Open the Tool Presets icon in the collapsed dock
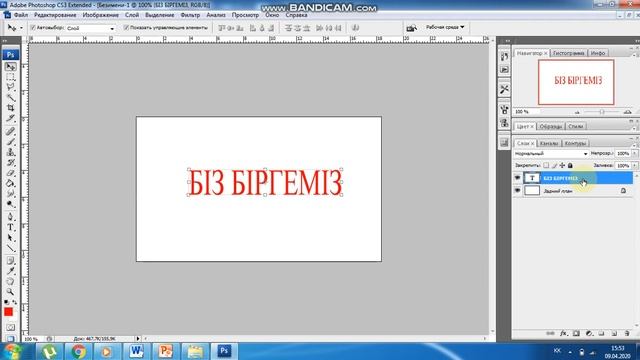This screenshot has width=640, height=360. 504,89
